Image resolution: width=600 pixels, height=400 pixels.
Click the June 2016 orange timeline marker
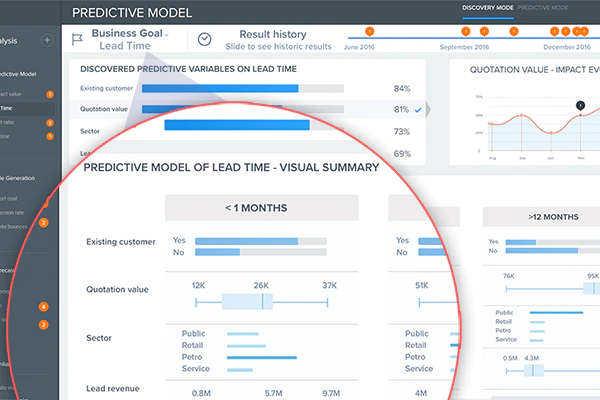click(x=369, y=31)
